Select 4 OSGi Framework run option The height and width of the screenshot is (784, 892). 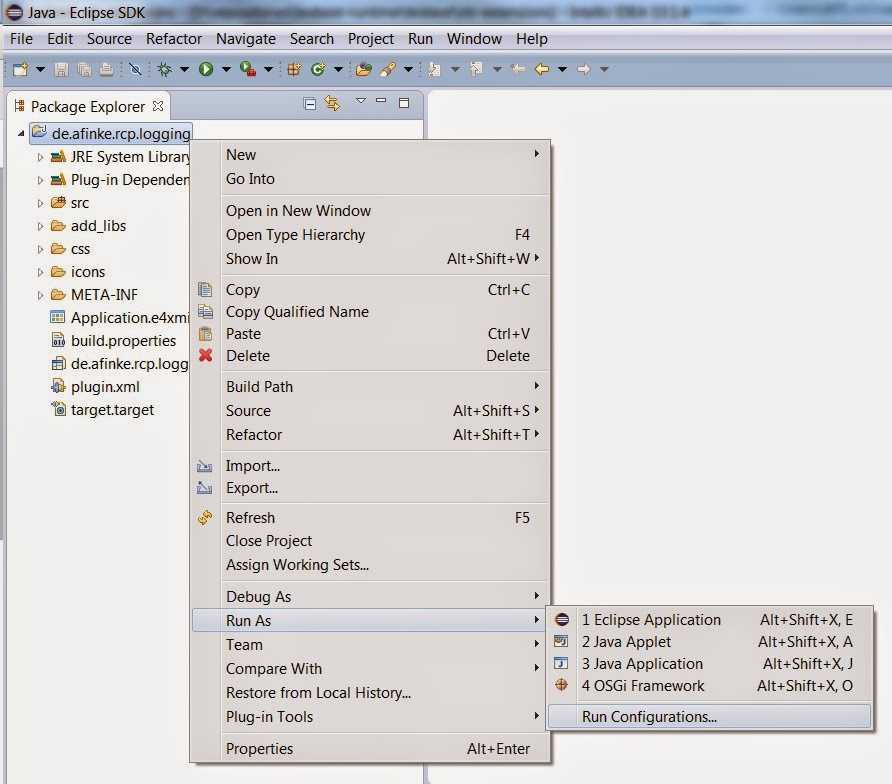coord(709,686)
